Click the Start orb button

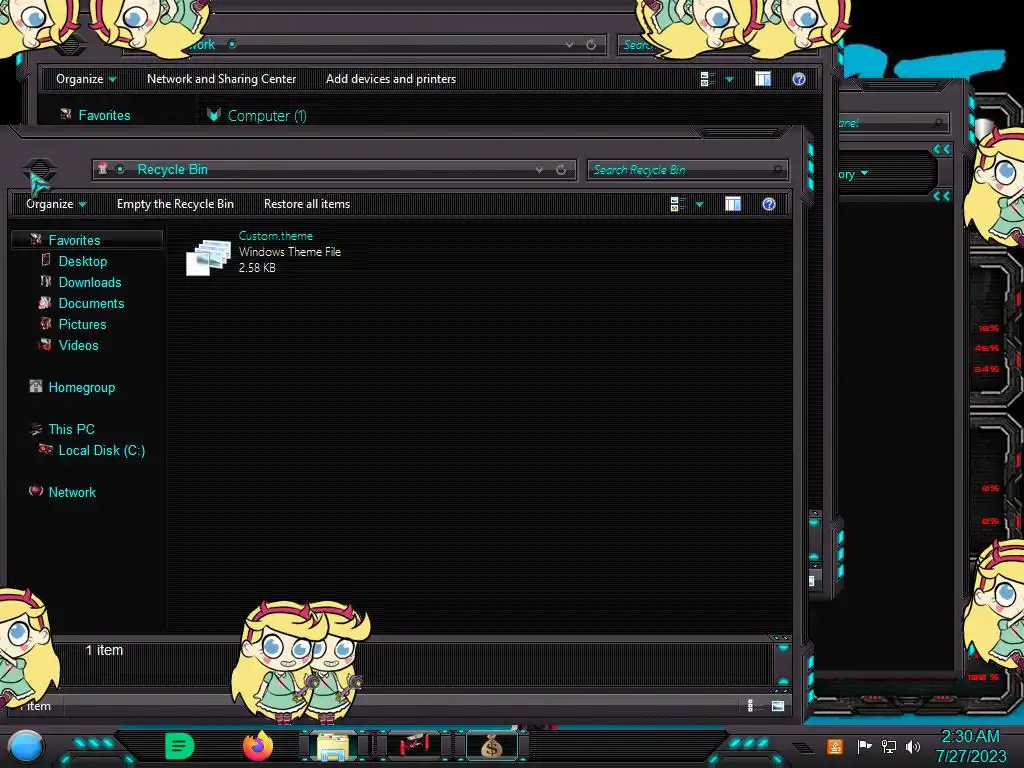[x=26, y=747]
